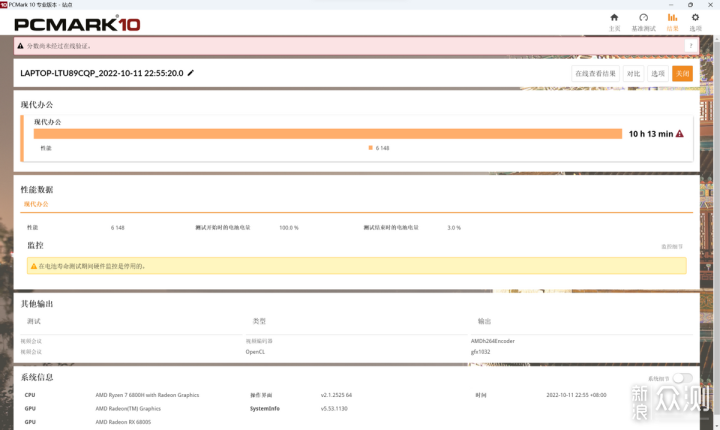Click the orange legend square next to 6 148

(x=370, y=148)
